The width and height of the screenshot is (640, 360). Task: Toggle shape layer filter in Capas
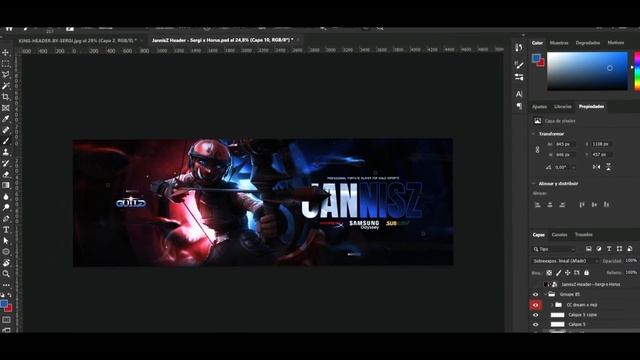[619, 249]
